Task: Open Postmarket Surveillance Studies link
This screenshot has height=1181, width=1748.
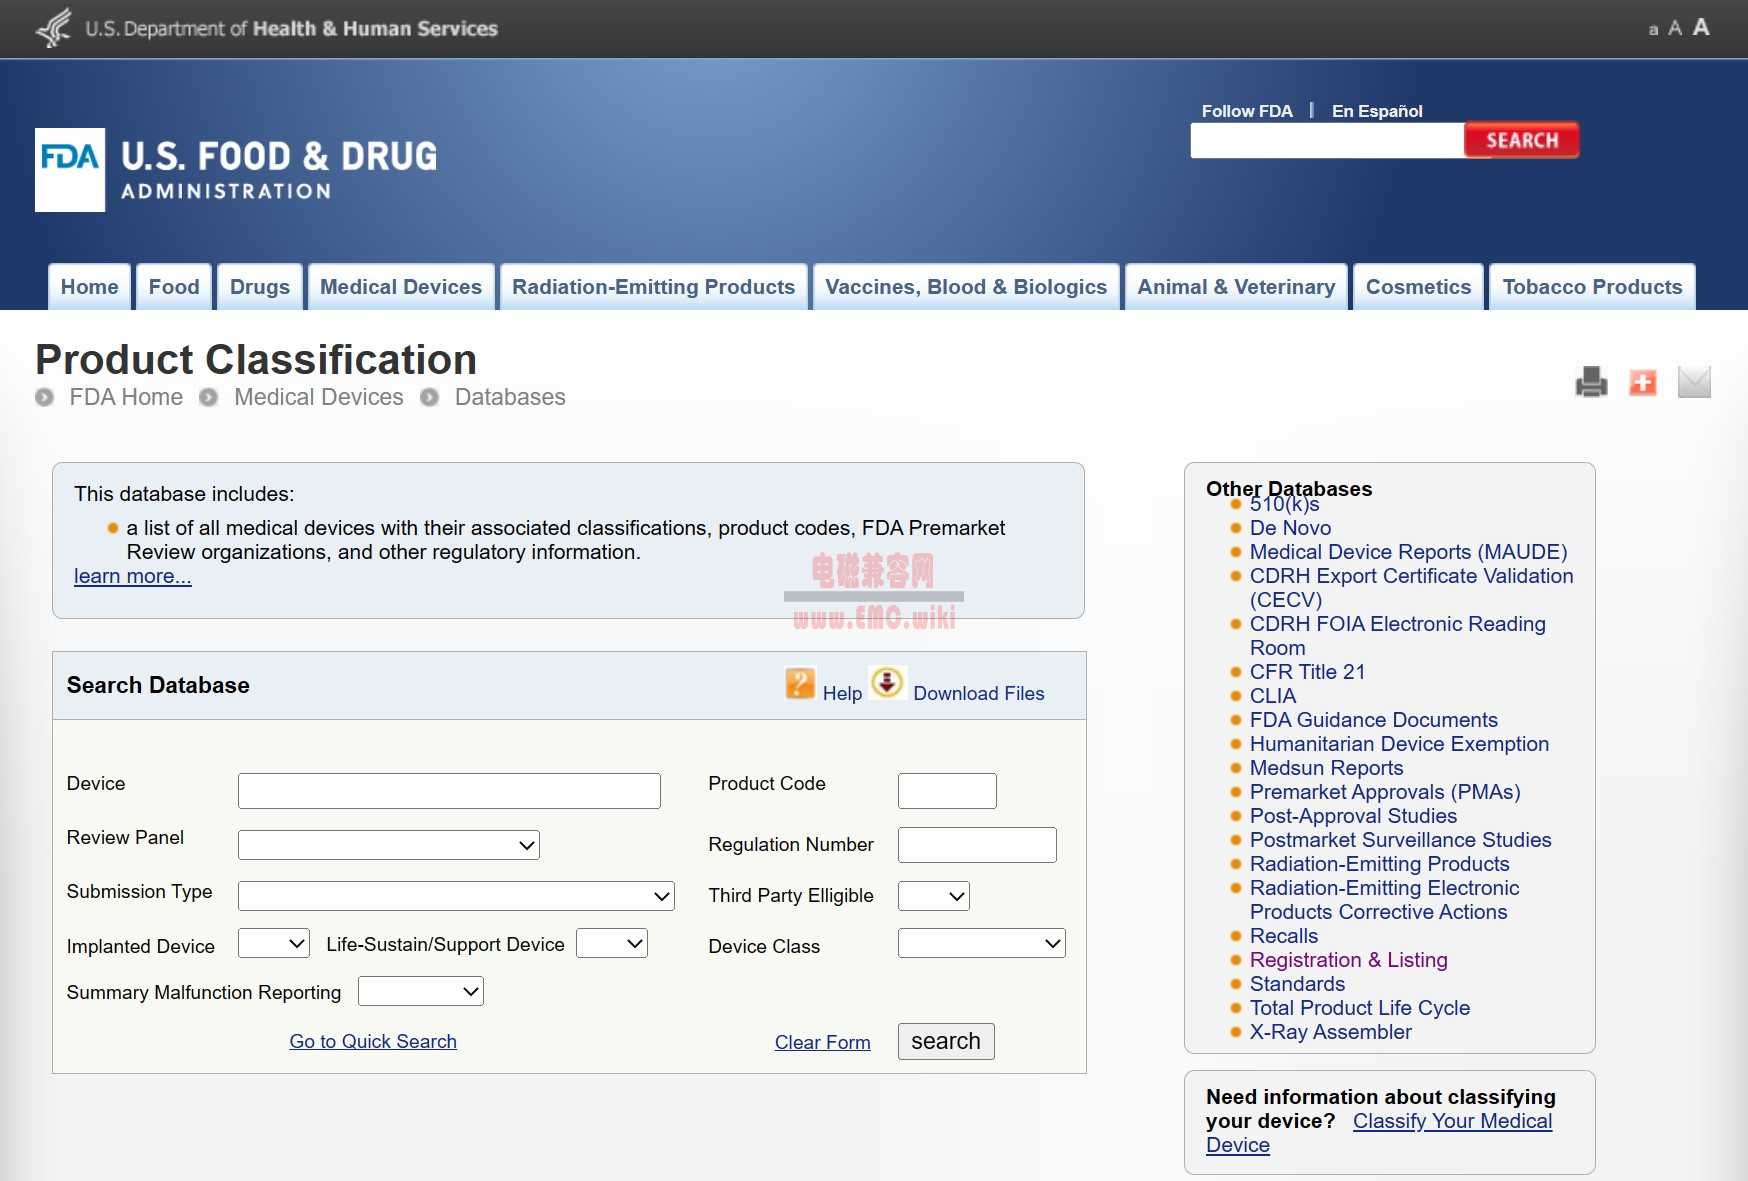Action: pos(1400,840)
